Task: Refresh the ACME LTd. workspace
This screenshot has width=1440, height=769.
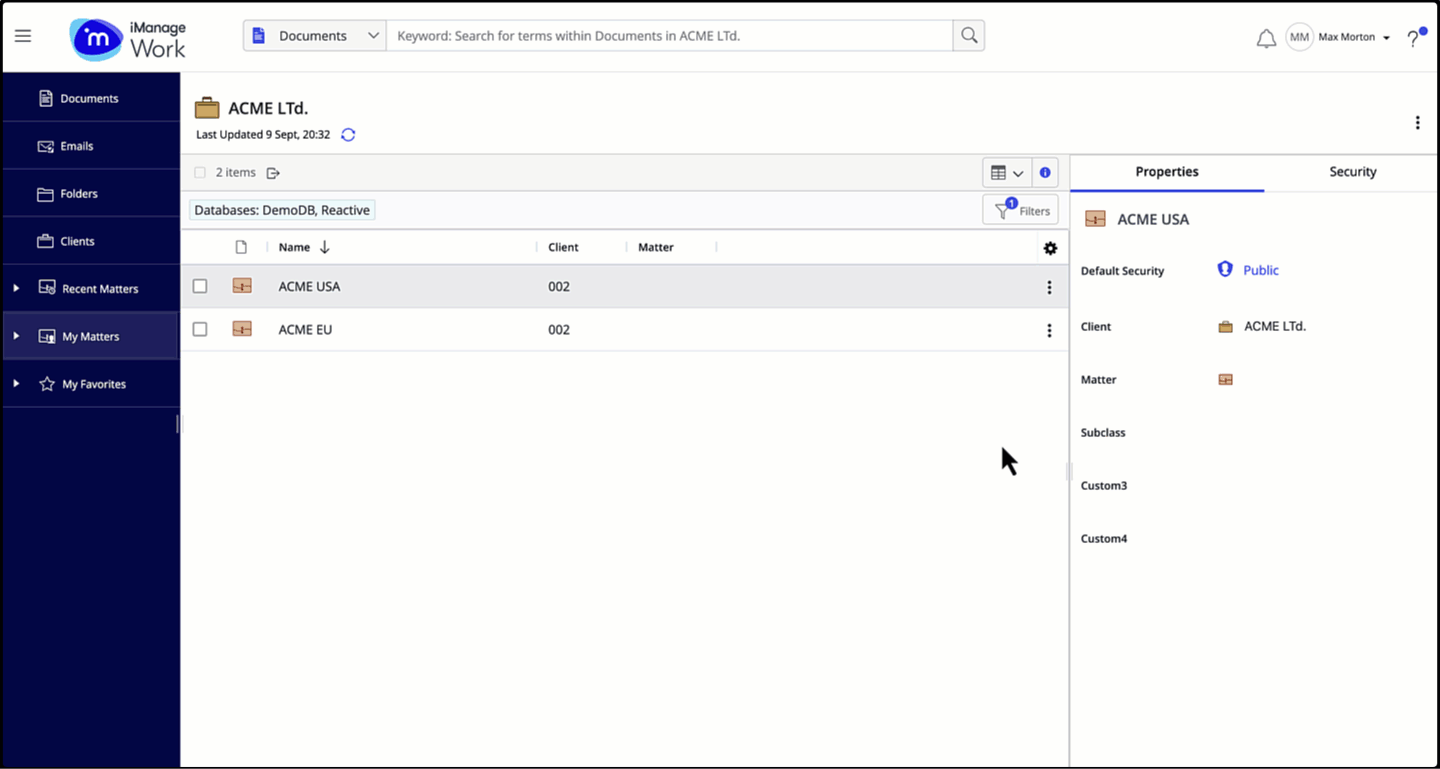Action: tap(347, 134)
